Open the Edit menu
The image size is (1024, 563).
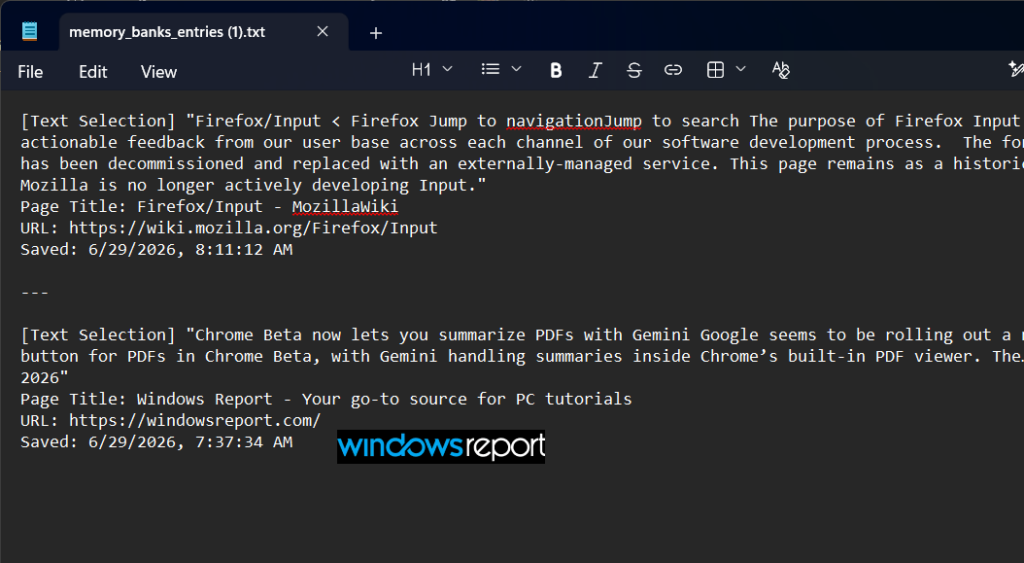click(93, 72)
